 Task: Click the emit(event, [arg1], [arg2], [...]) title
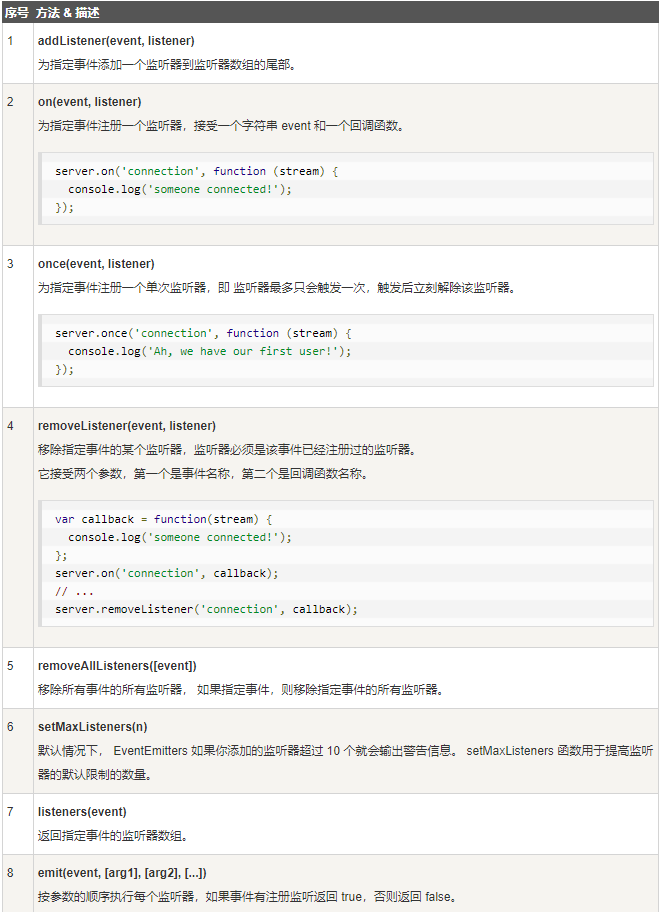pos(122,872)
